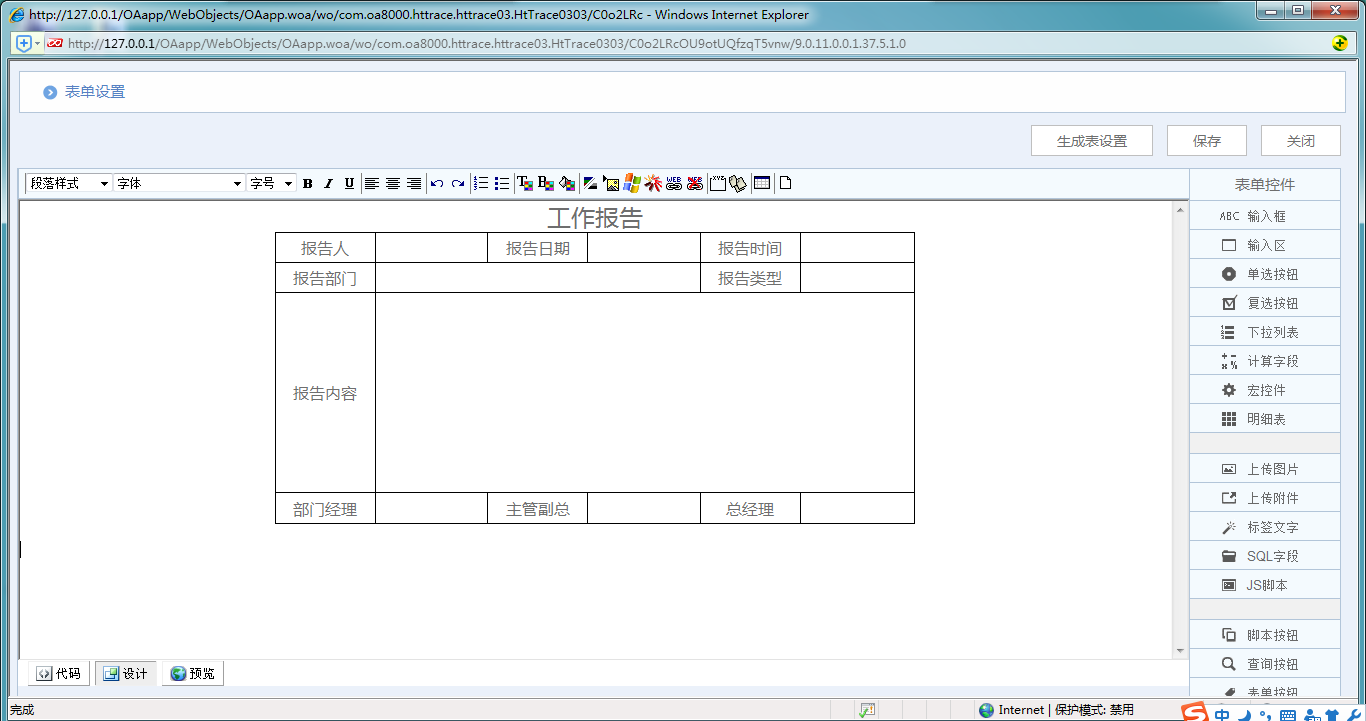Switch to the 代码 code tab
1366x721 pixels.
(x=59, y=674)
